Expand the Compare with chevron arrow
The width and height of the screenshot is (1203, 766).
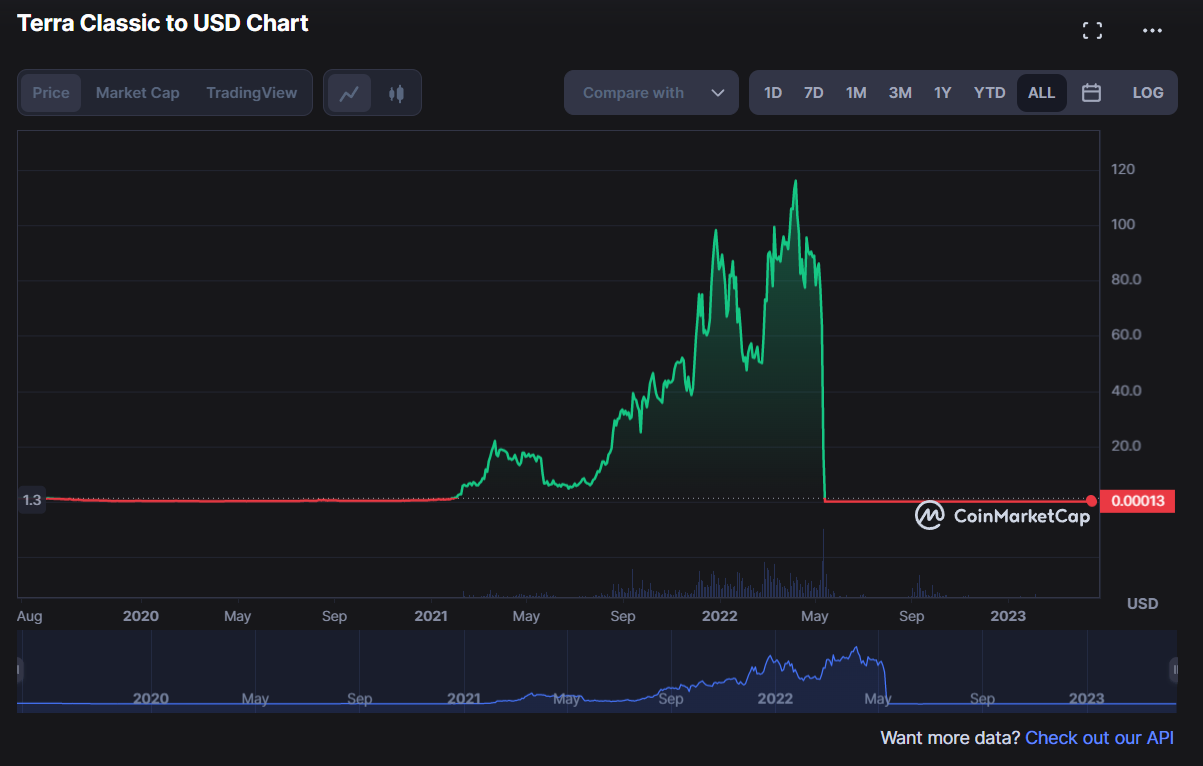pyautogui.click(x=717, y=93)
